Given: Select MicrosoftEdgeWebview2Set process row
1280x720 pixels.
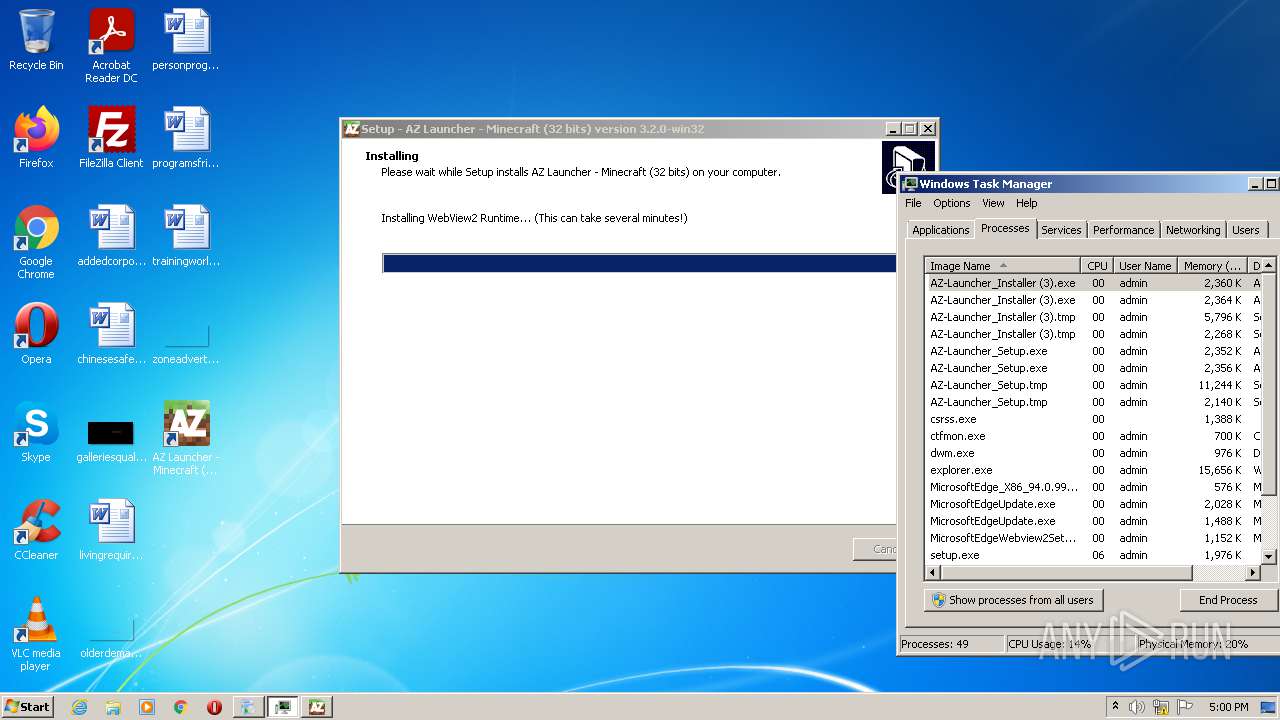Looking at the screenshot, I should [1092, 538].
